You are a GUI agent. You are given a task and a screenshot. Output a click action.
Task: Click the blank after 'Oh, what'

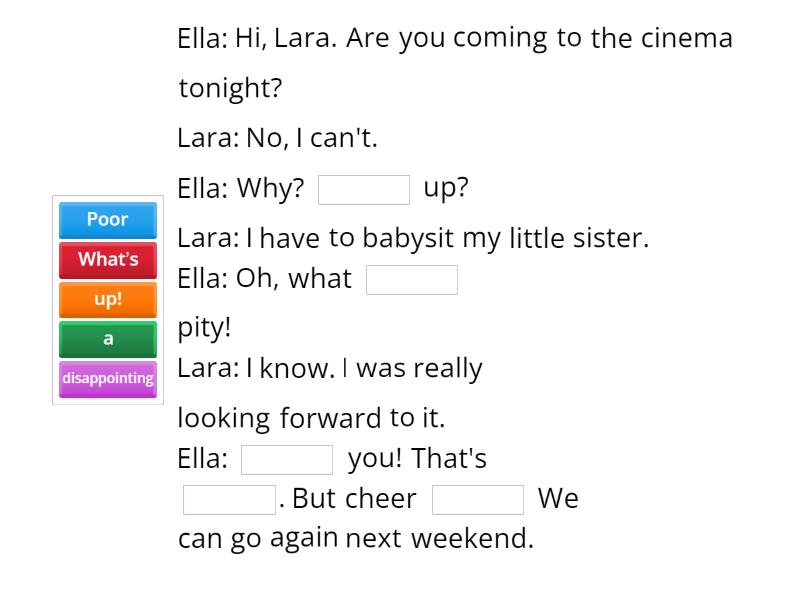412,280
